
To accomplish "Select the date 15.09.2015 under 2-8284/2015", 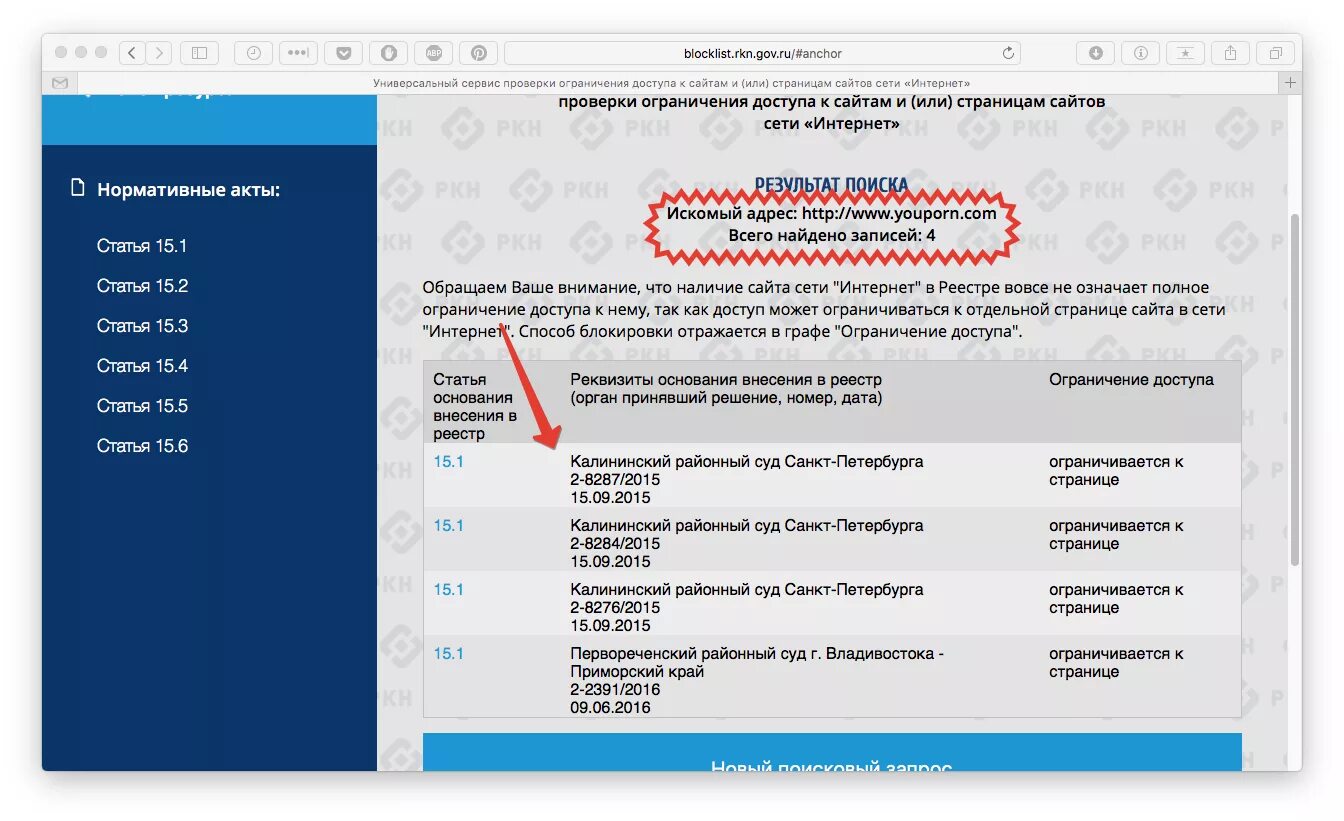I will click(x=610, y=562).
